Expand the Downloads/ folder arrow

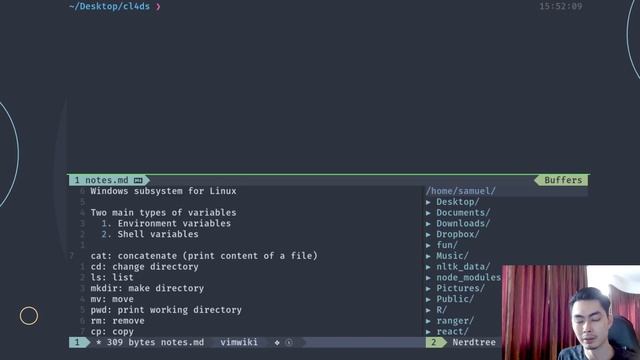point(428,224)
